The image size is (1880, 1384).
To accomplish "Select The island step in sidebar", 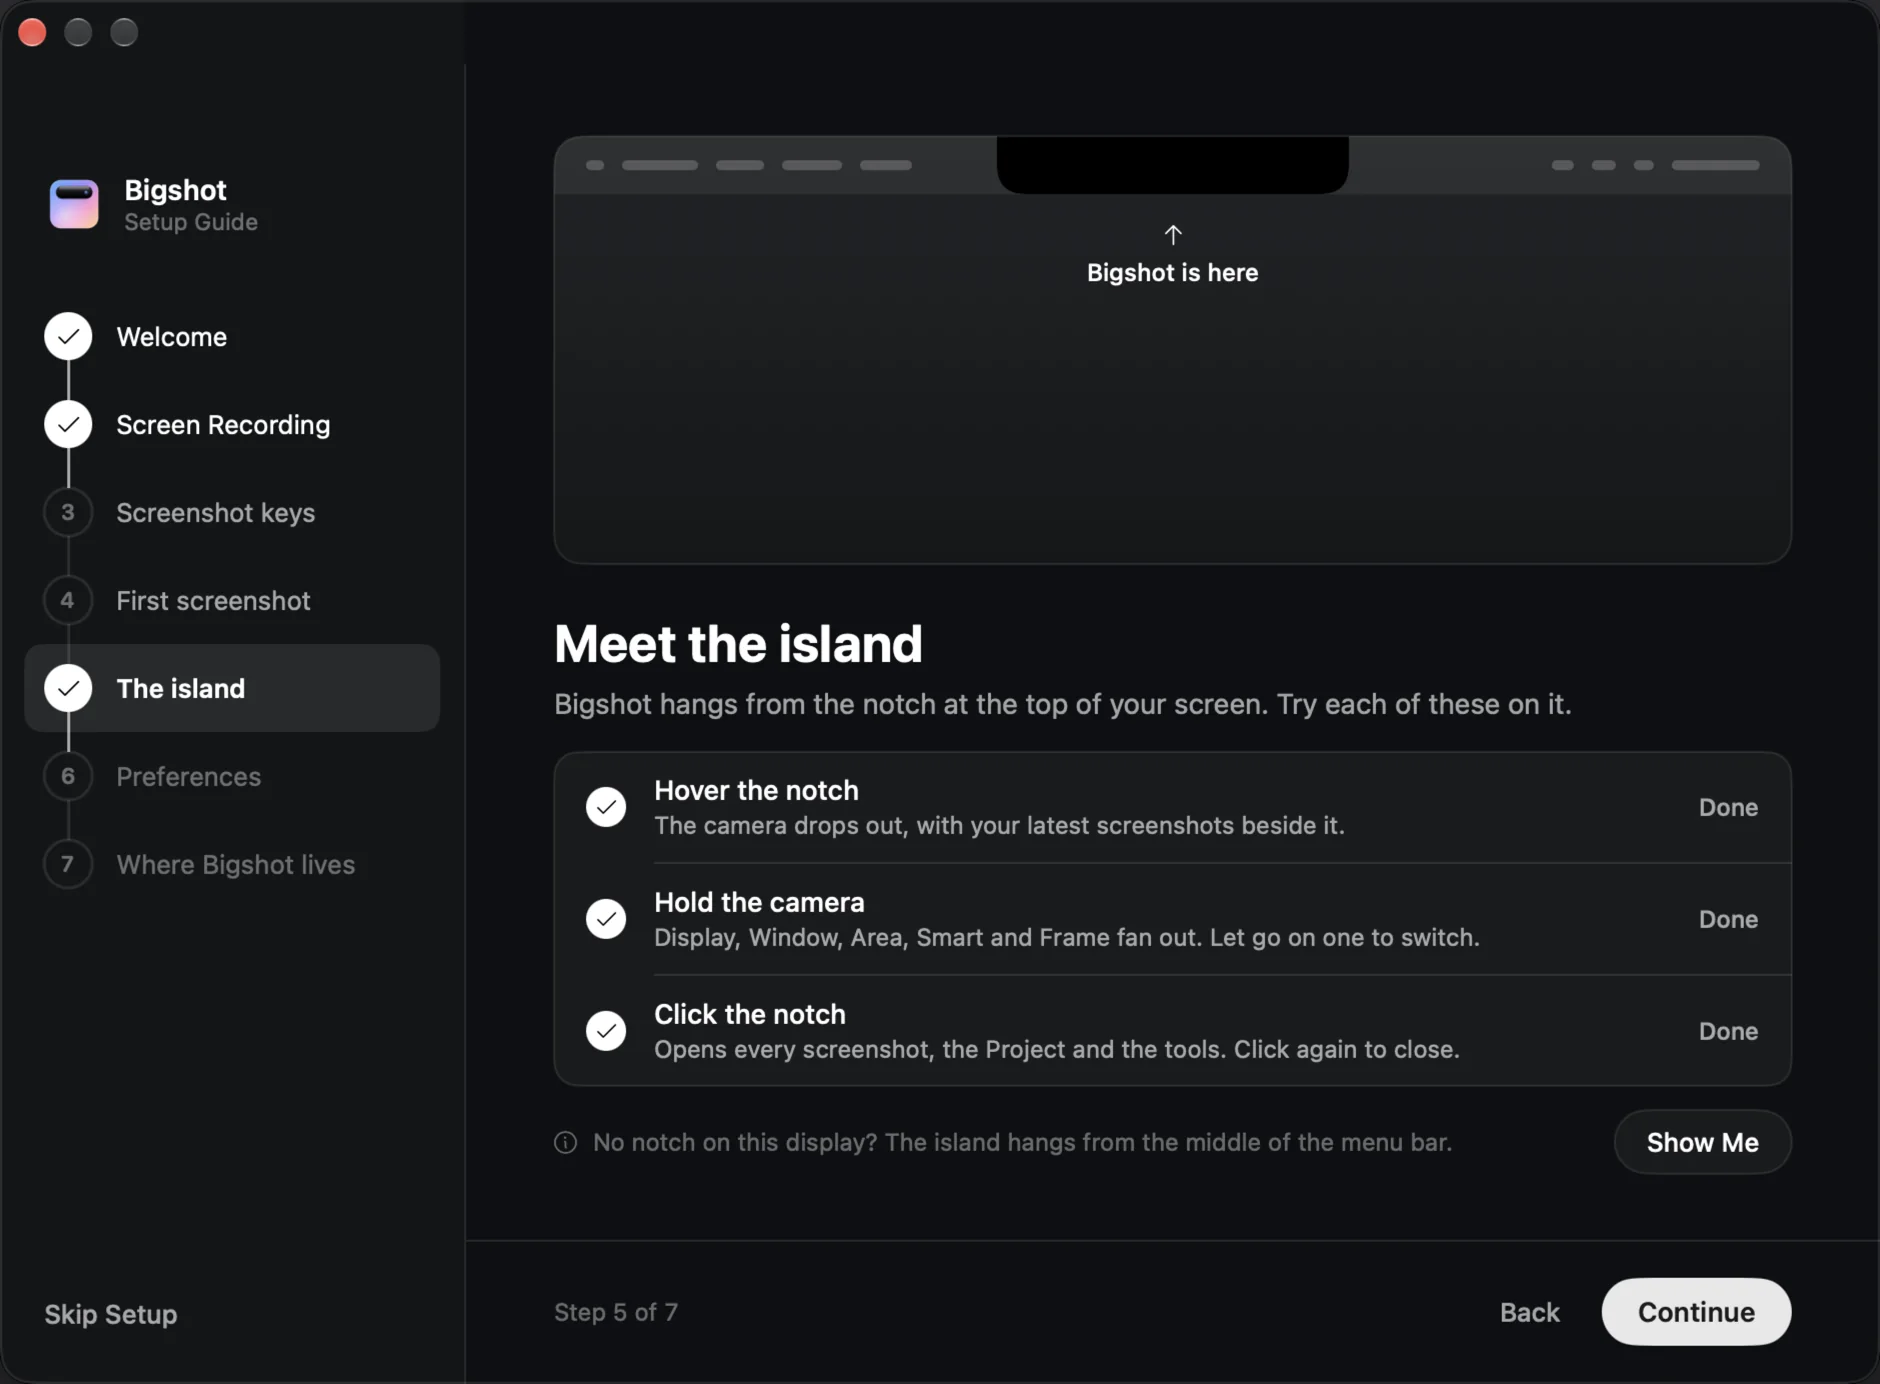I will [232, 688].
